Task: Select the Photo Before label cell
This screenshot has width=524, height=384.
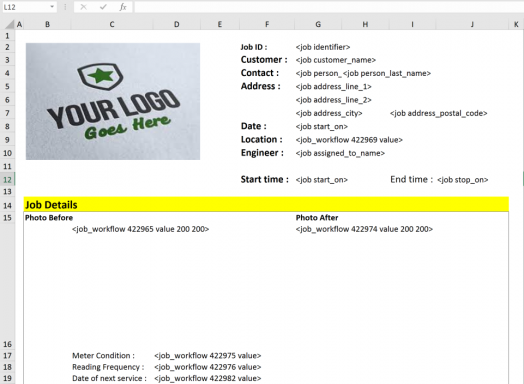Action: click(49, 218)
